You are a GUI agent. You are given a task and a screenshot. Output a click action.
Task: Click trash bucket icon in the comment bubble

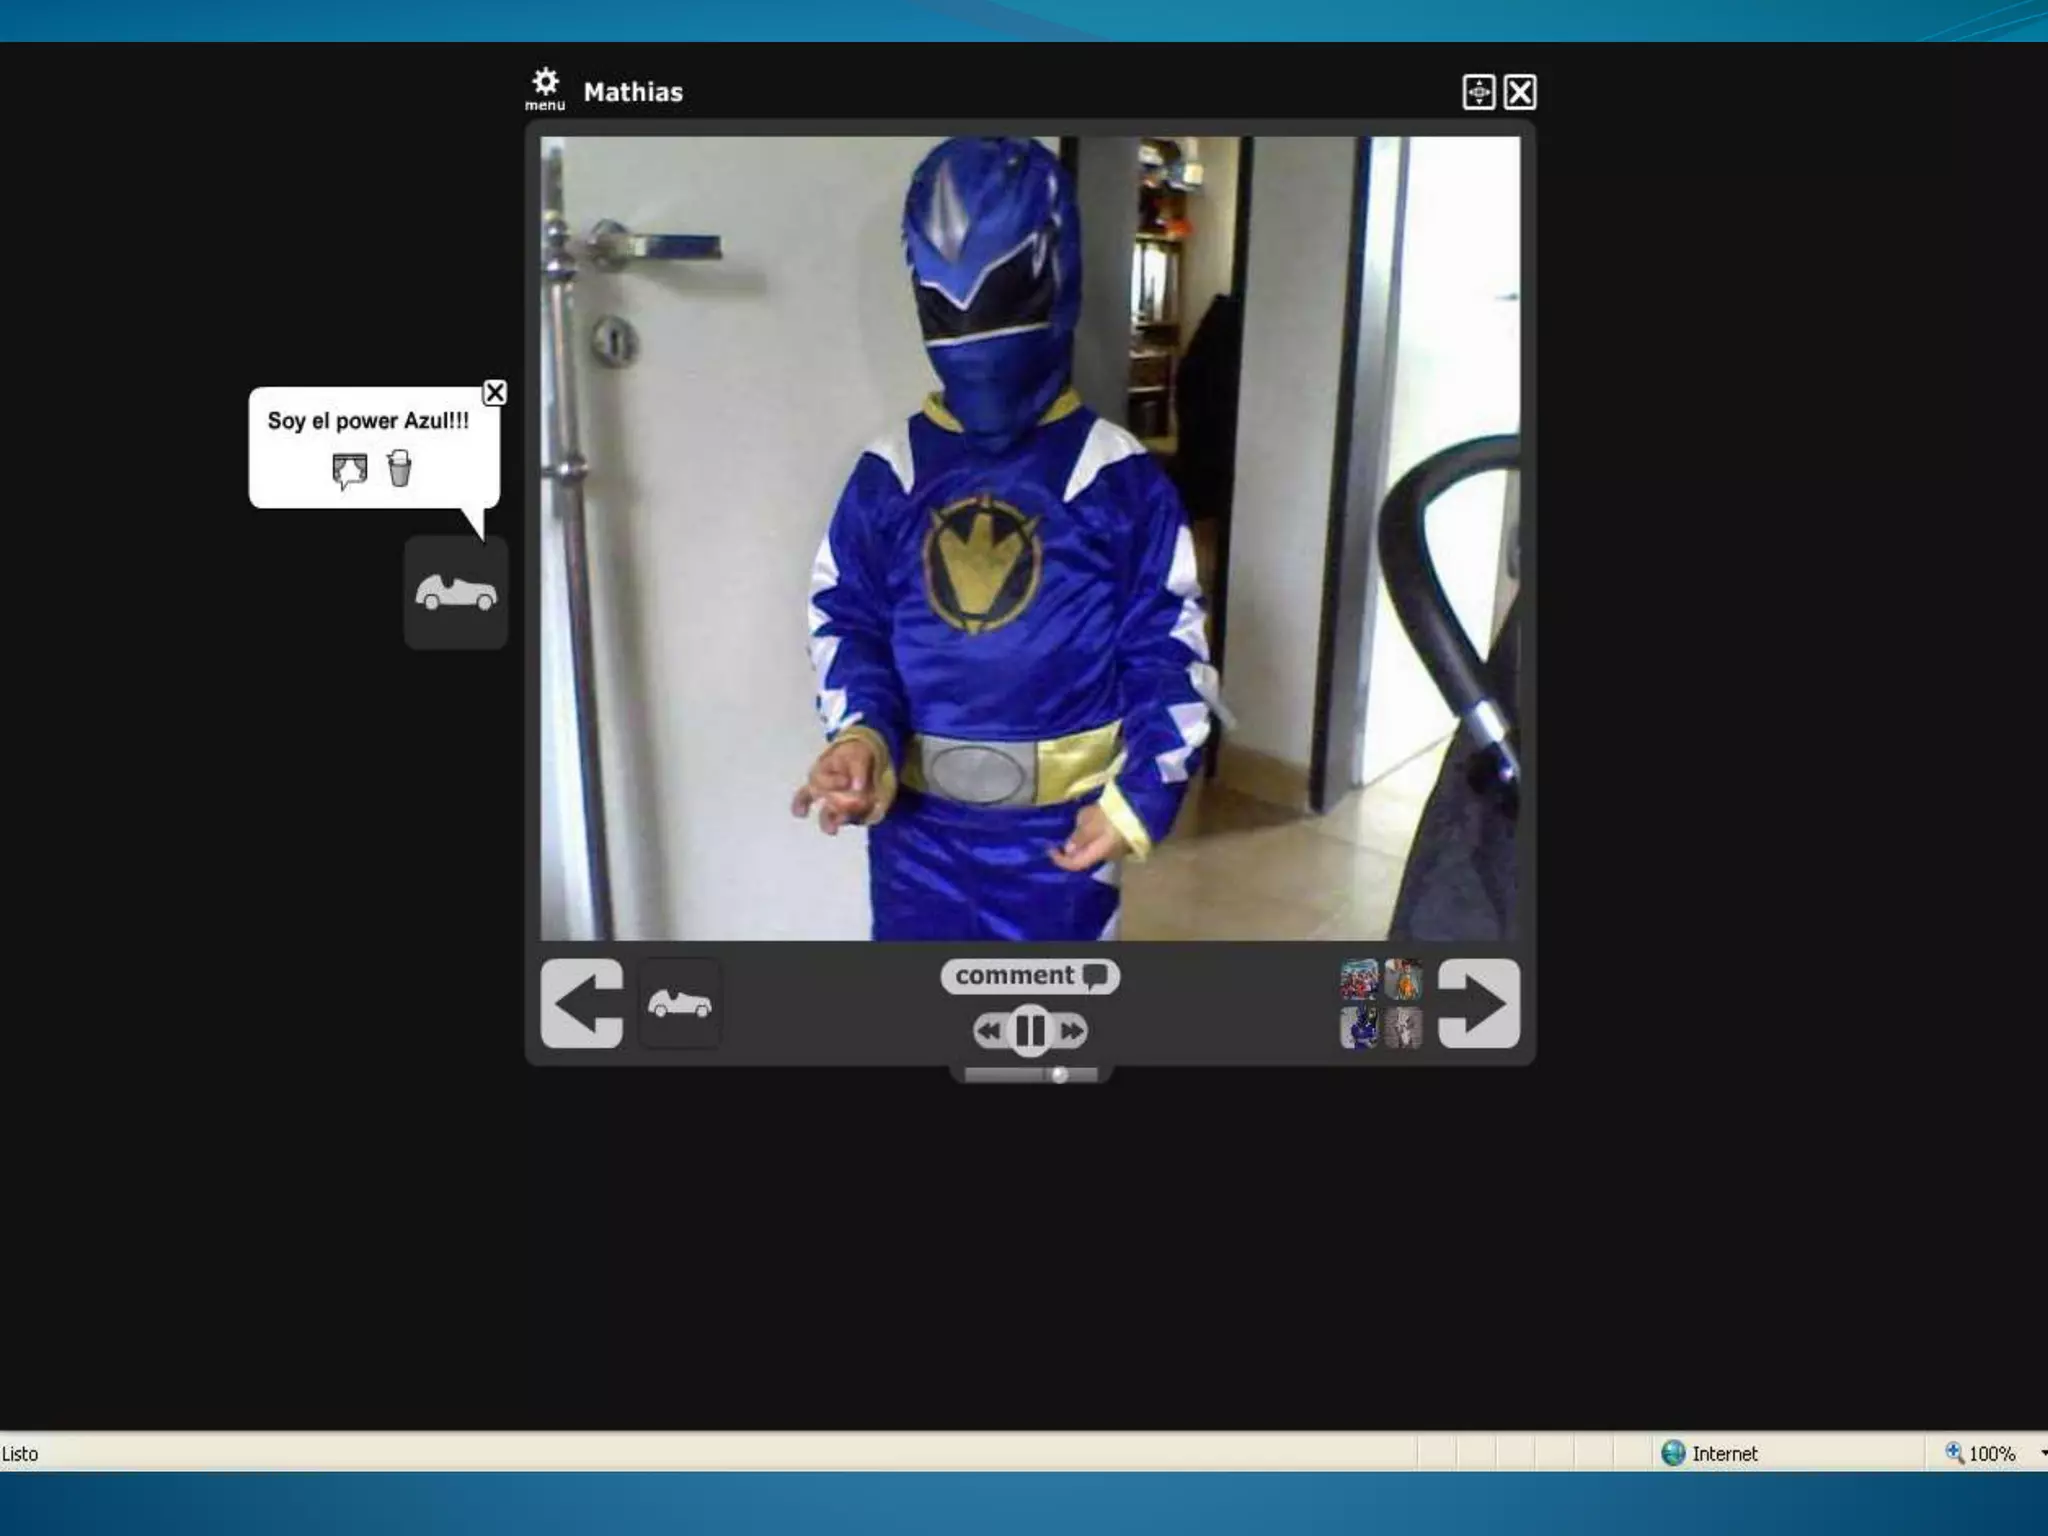click(399, 468)
